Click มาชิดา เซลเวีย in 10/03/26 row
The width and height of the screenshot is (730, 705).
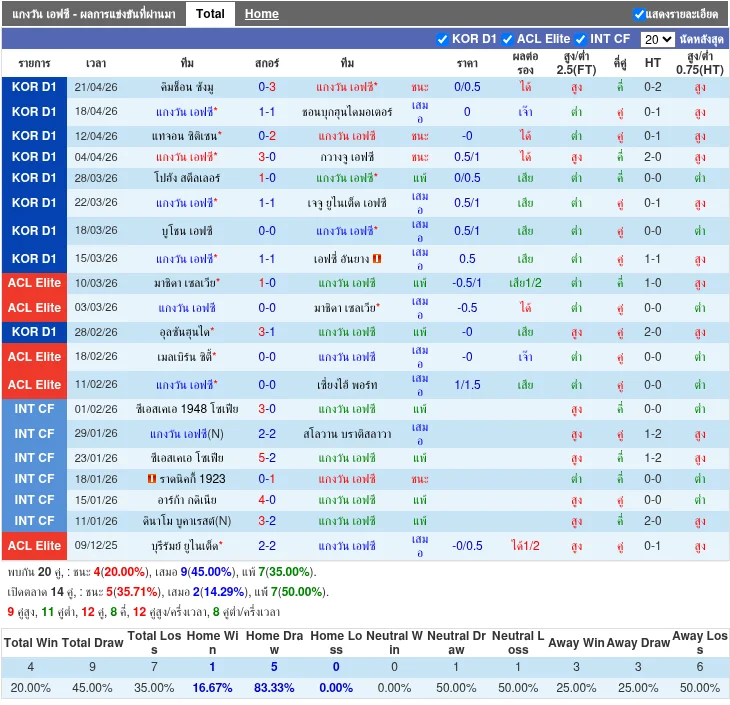tap(187, 283)
